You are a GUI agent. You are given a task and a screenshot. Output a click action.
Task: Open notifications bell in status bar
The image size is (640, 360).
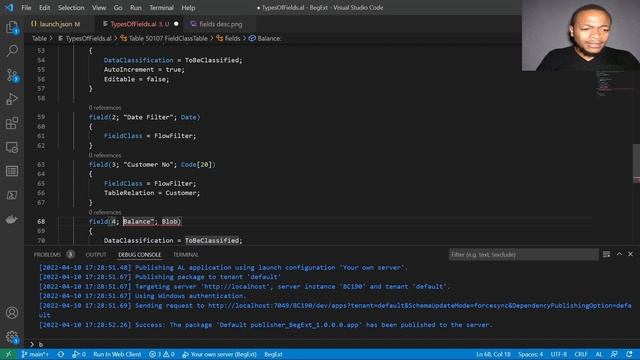click(x=629, y=354)
